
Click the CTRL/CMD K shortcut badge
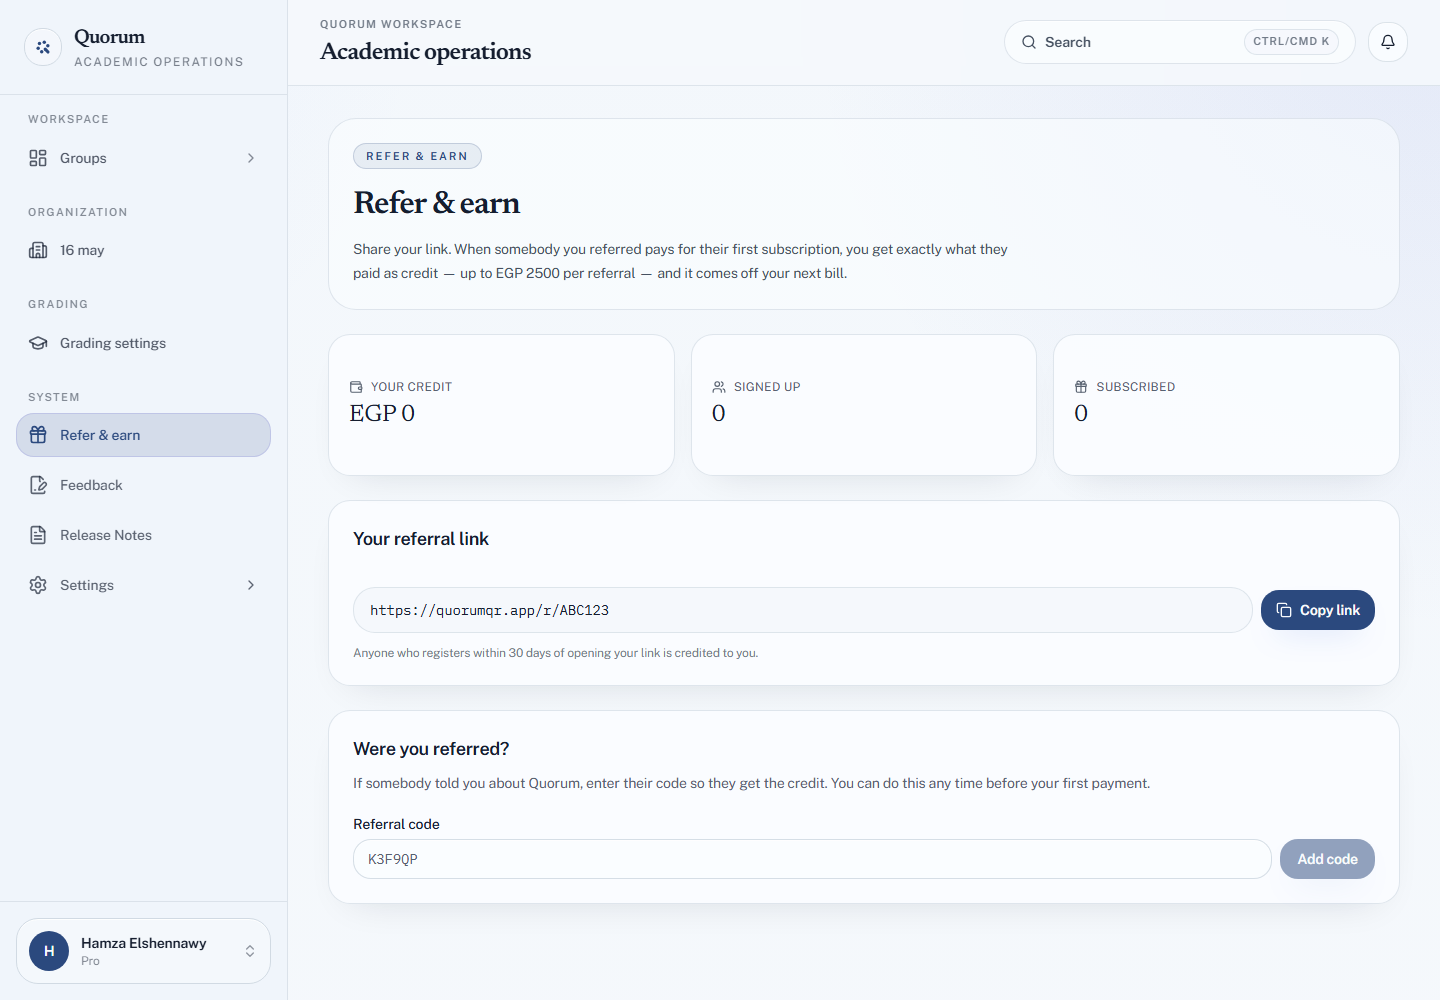pos(1291,42)
